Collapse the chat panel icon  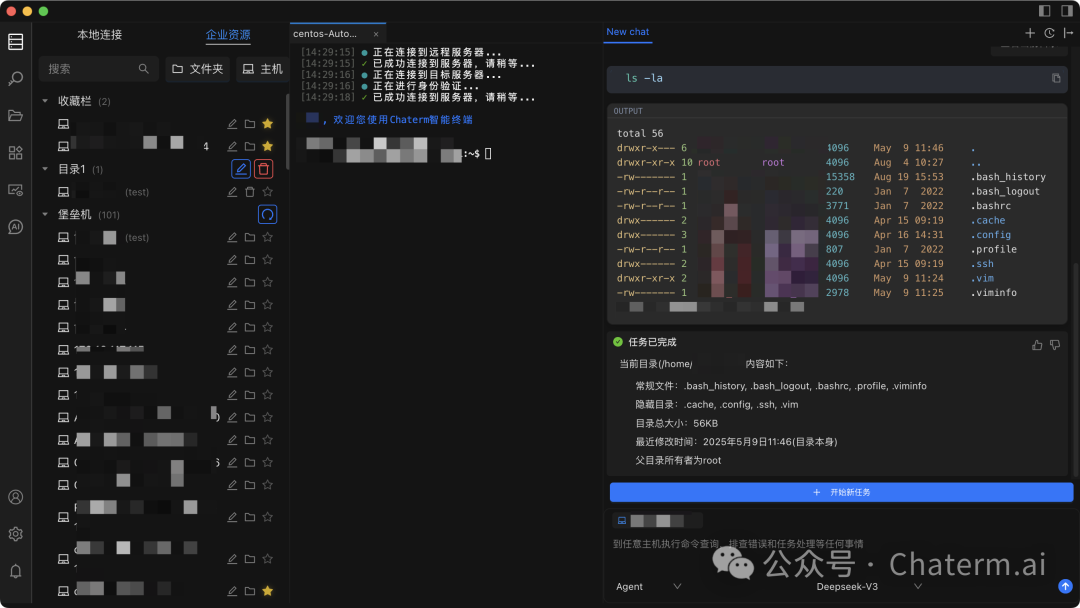(1068, 33)
